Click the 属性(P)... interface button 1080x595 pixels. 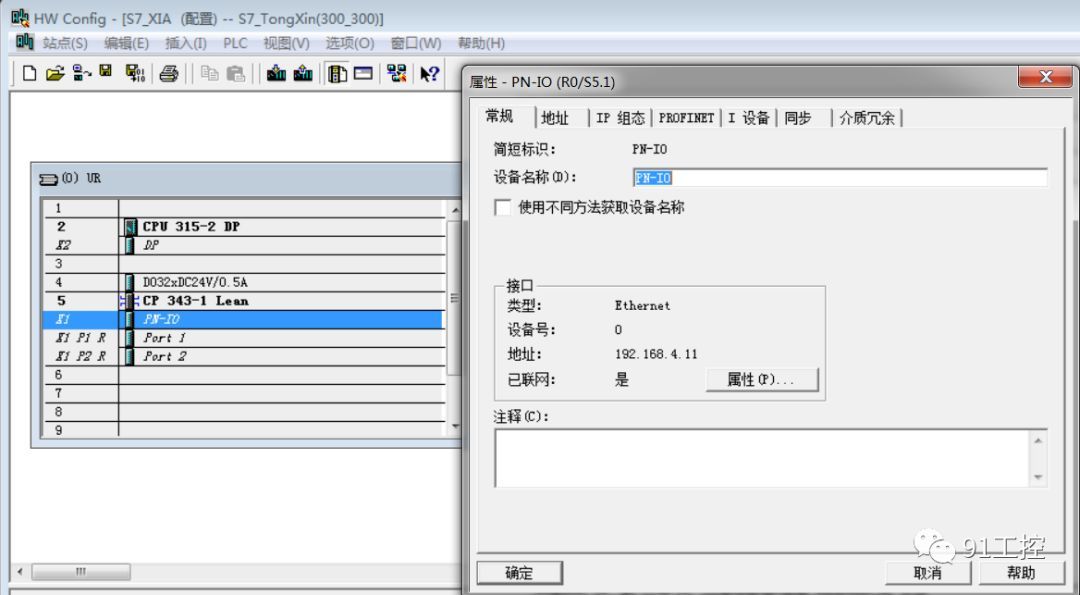(761, 380)
